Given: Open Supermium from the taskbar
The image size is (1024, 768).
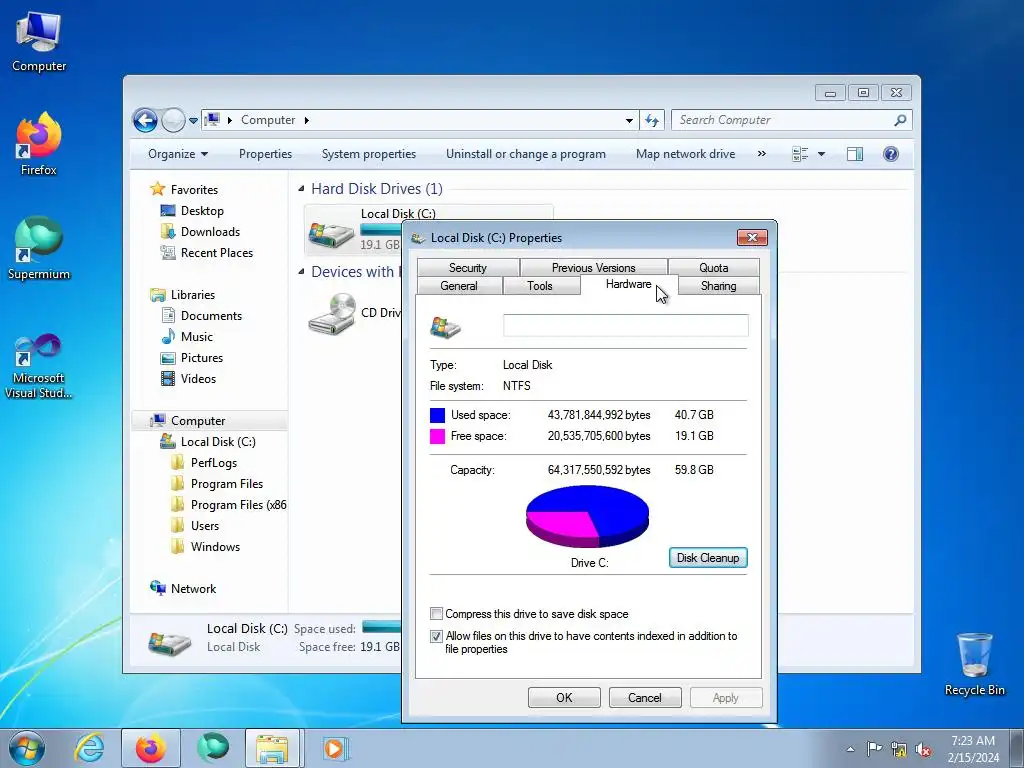Looking at the screenshot, I should click(x=213, y=748).
